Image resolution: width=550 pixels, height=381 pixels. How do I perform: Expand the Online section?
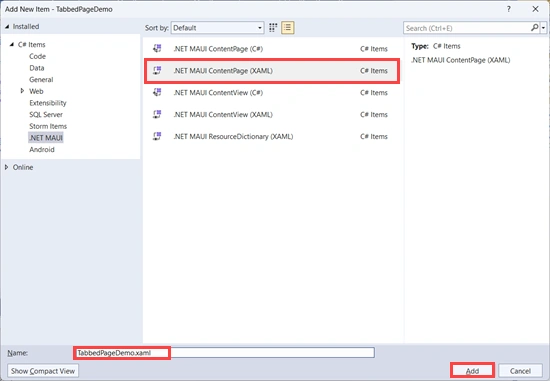click(6, 167)
